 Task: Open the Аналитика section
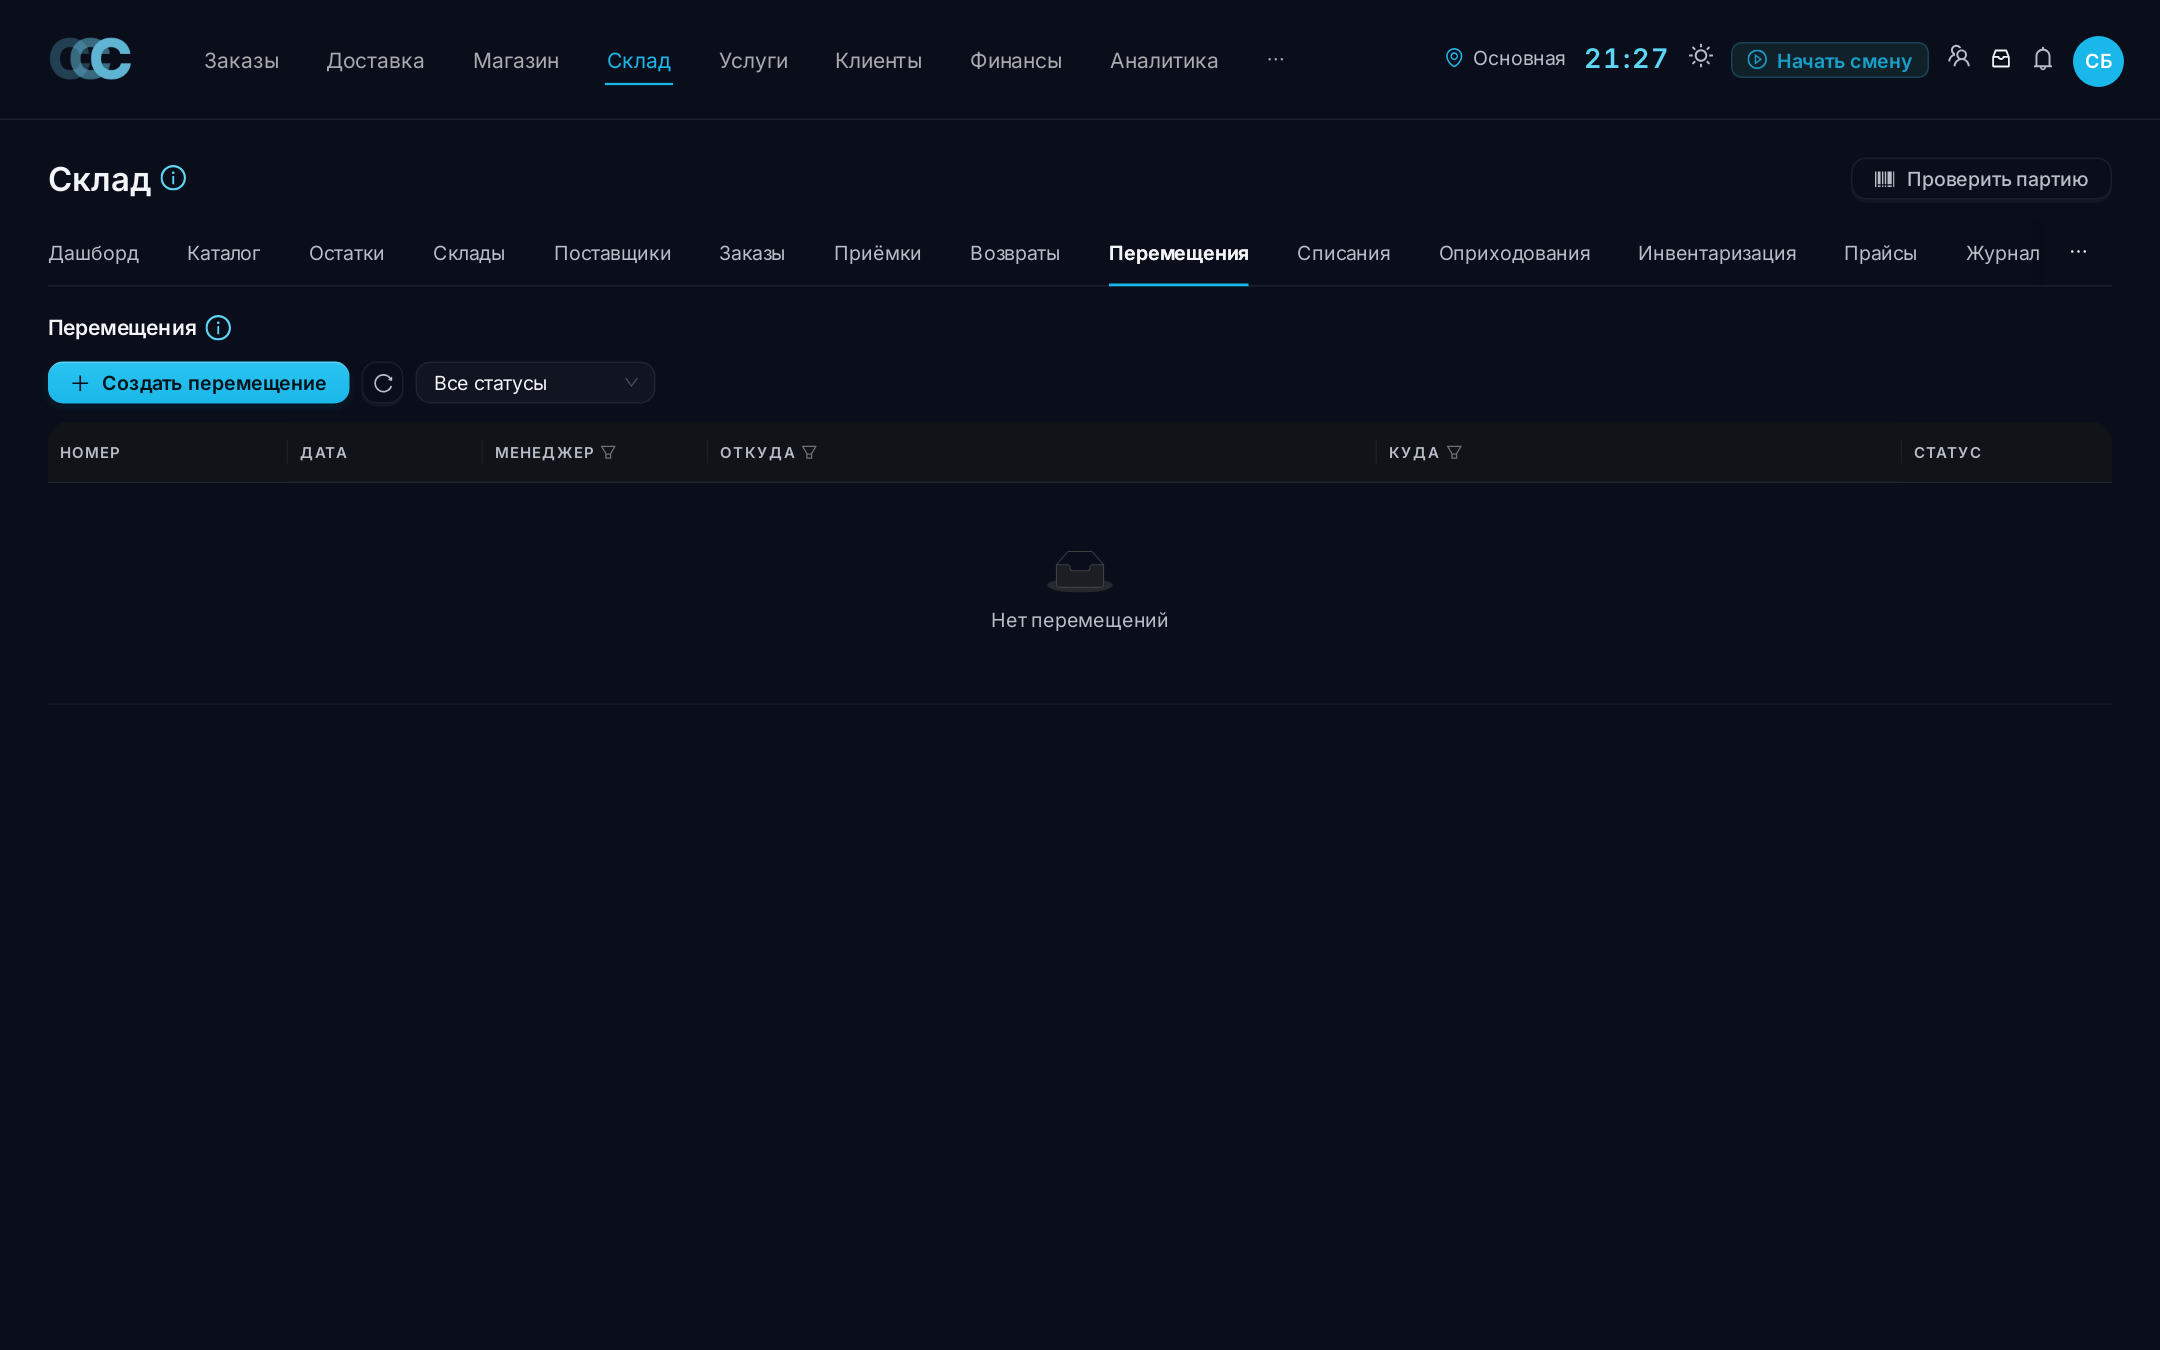click(1164, 61)
